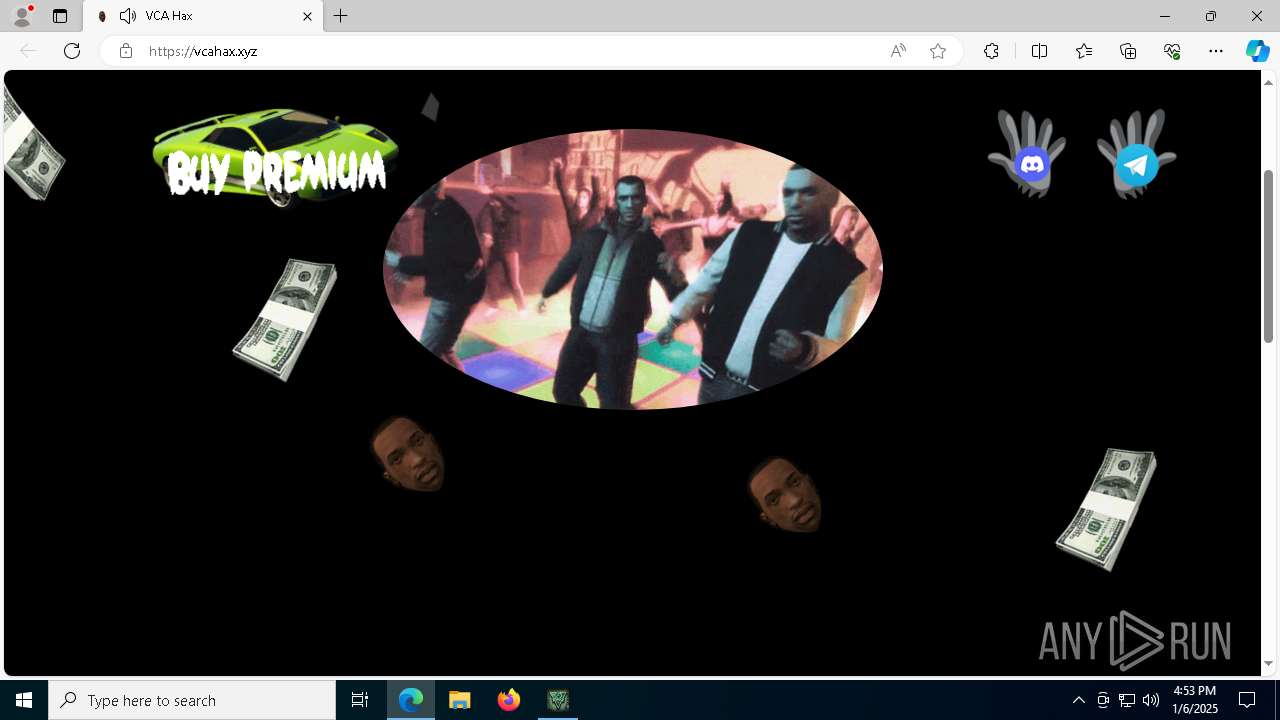Open Edge Settings and more menu
1280x720 pixels.
[1216, 51]
